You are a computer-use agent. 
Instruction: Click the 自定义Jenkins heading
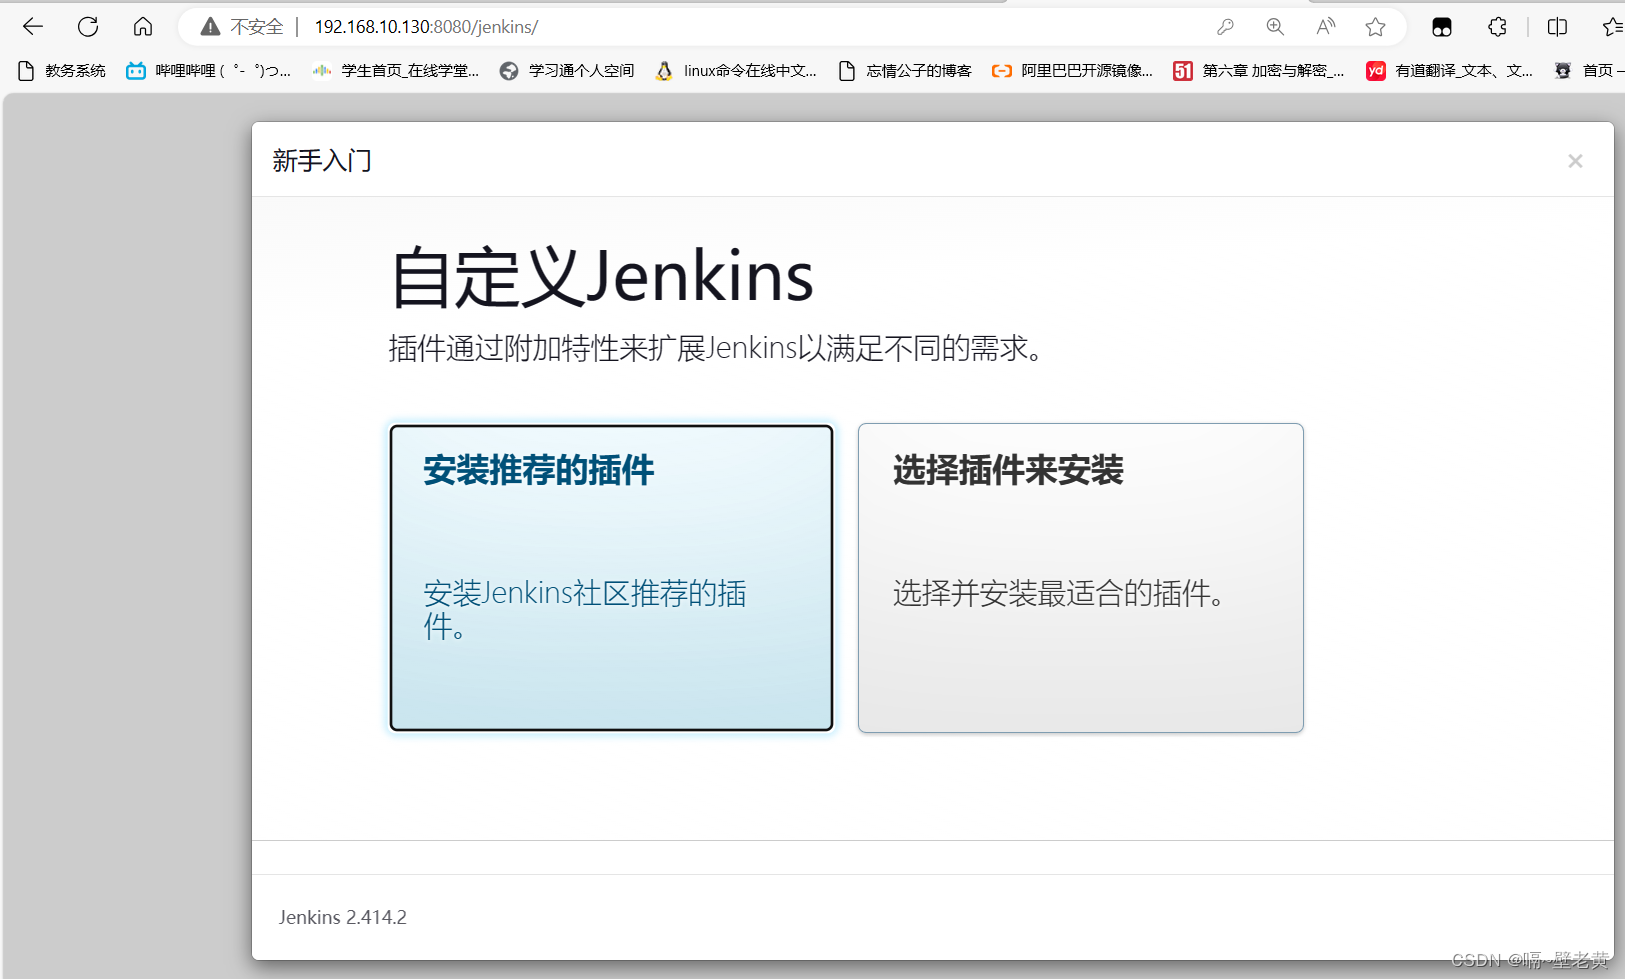tap(602, 277)
